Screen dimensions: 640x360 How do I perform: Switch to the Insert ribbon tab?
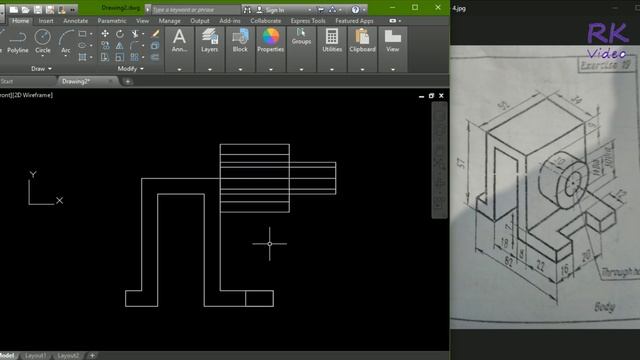click(46, 20)
